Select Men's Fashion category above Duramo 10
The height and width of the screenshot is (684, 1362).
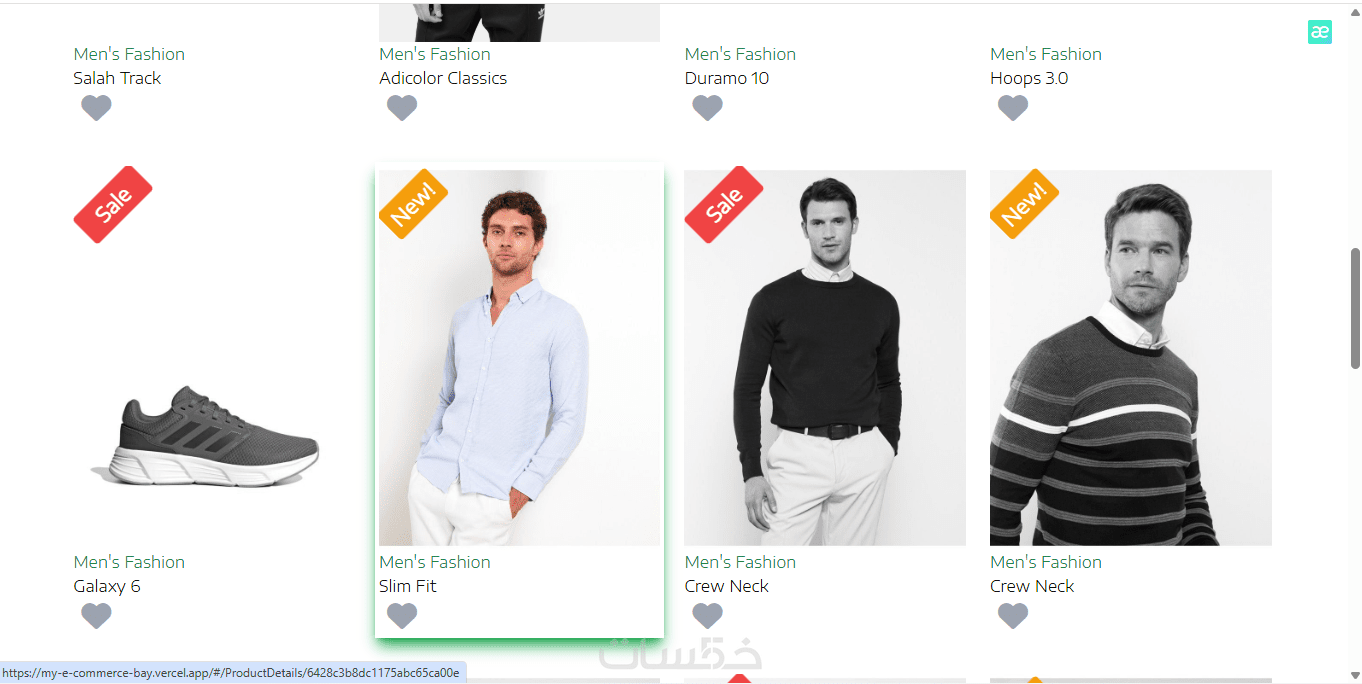pos(740,54)
